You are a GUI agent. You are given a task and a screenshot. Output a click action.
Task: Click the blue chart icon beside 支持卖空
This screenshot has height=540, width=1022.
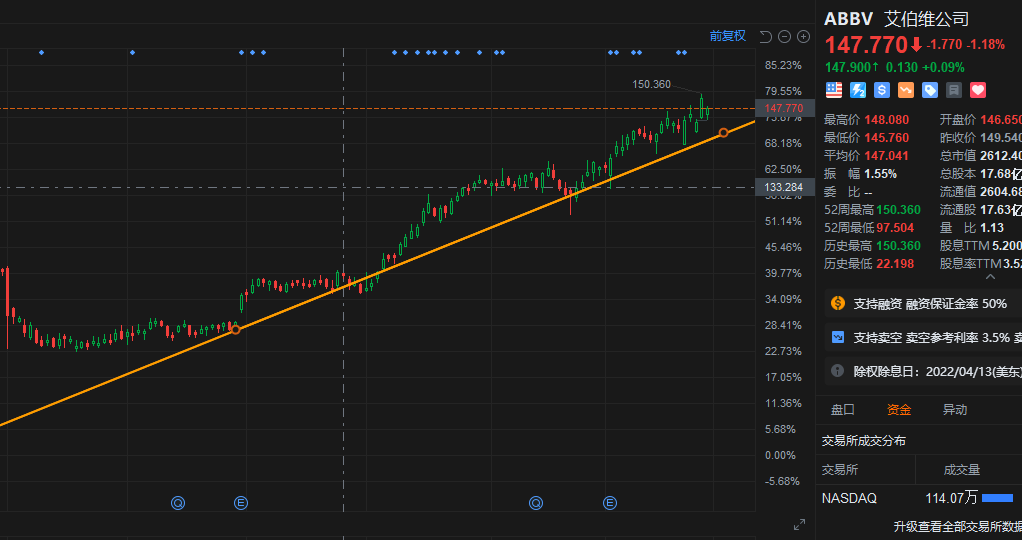[838, 337]
